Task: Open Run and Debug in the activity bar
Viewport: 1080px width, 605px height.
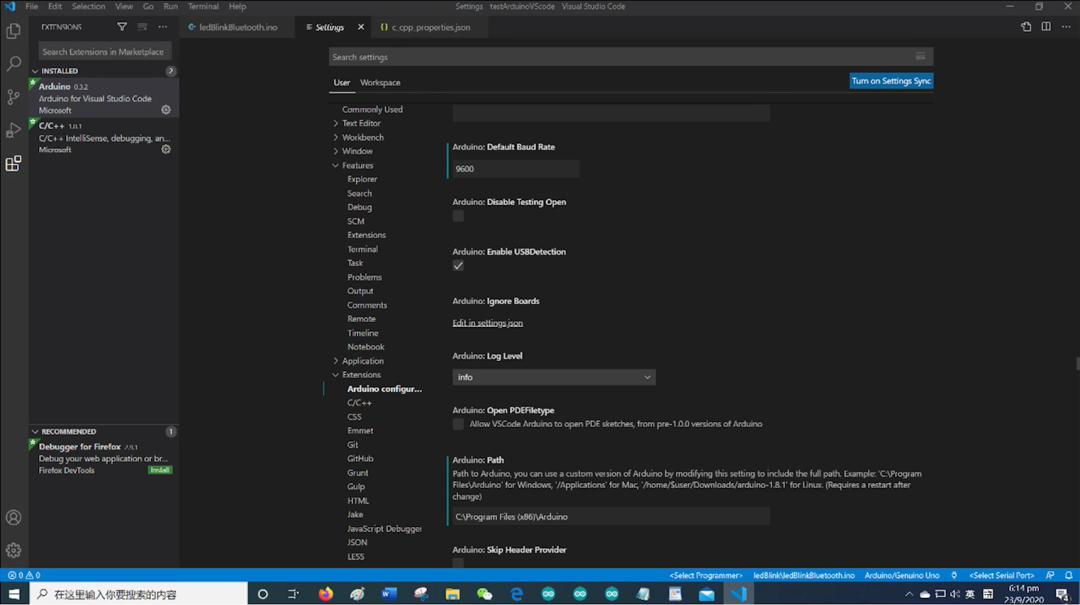Action: pos(13,128)
